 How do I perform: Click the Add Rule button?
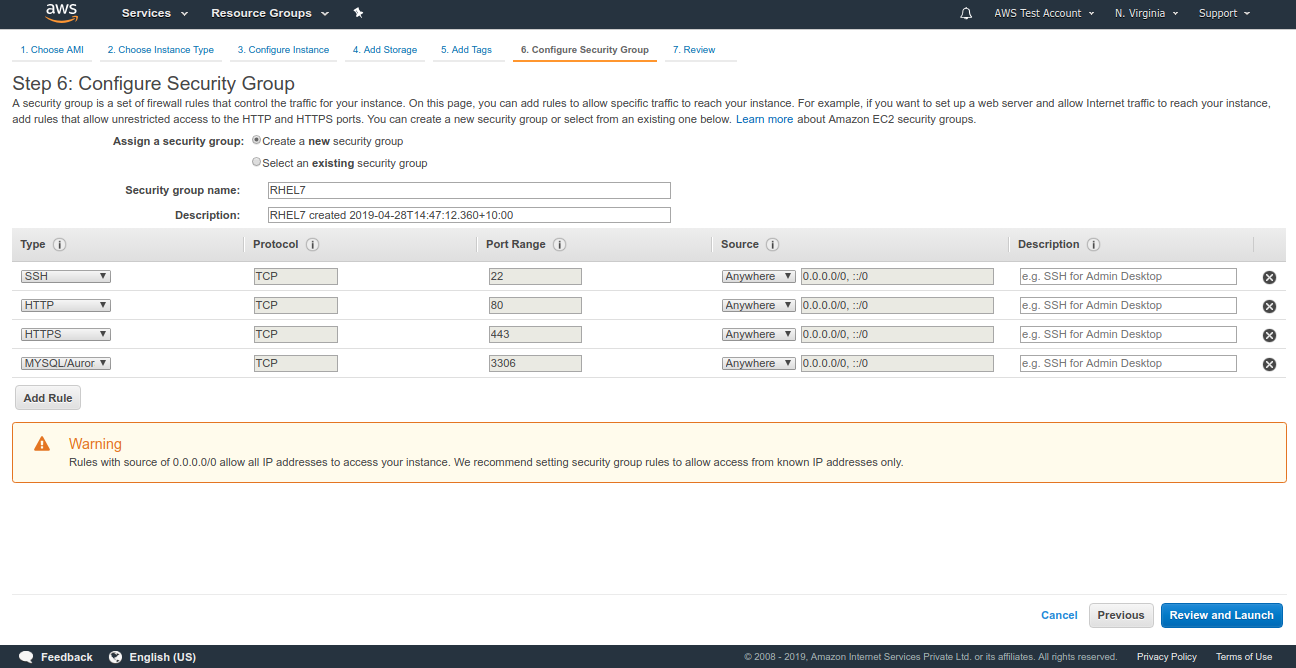tap(48, 398)
